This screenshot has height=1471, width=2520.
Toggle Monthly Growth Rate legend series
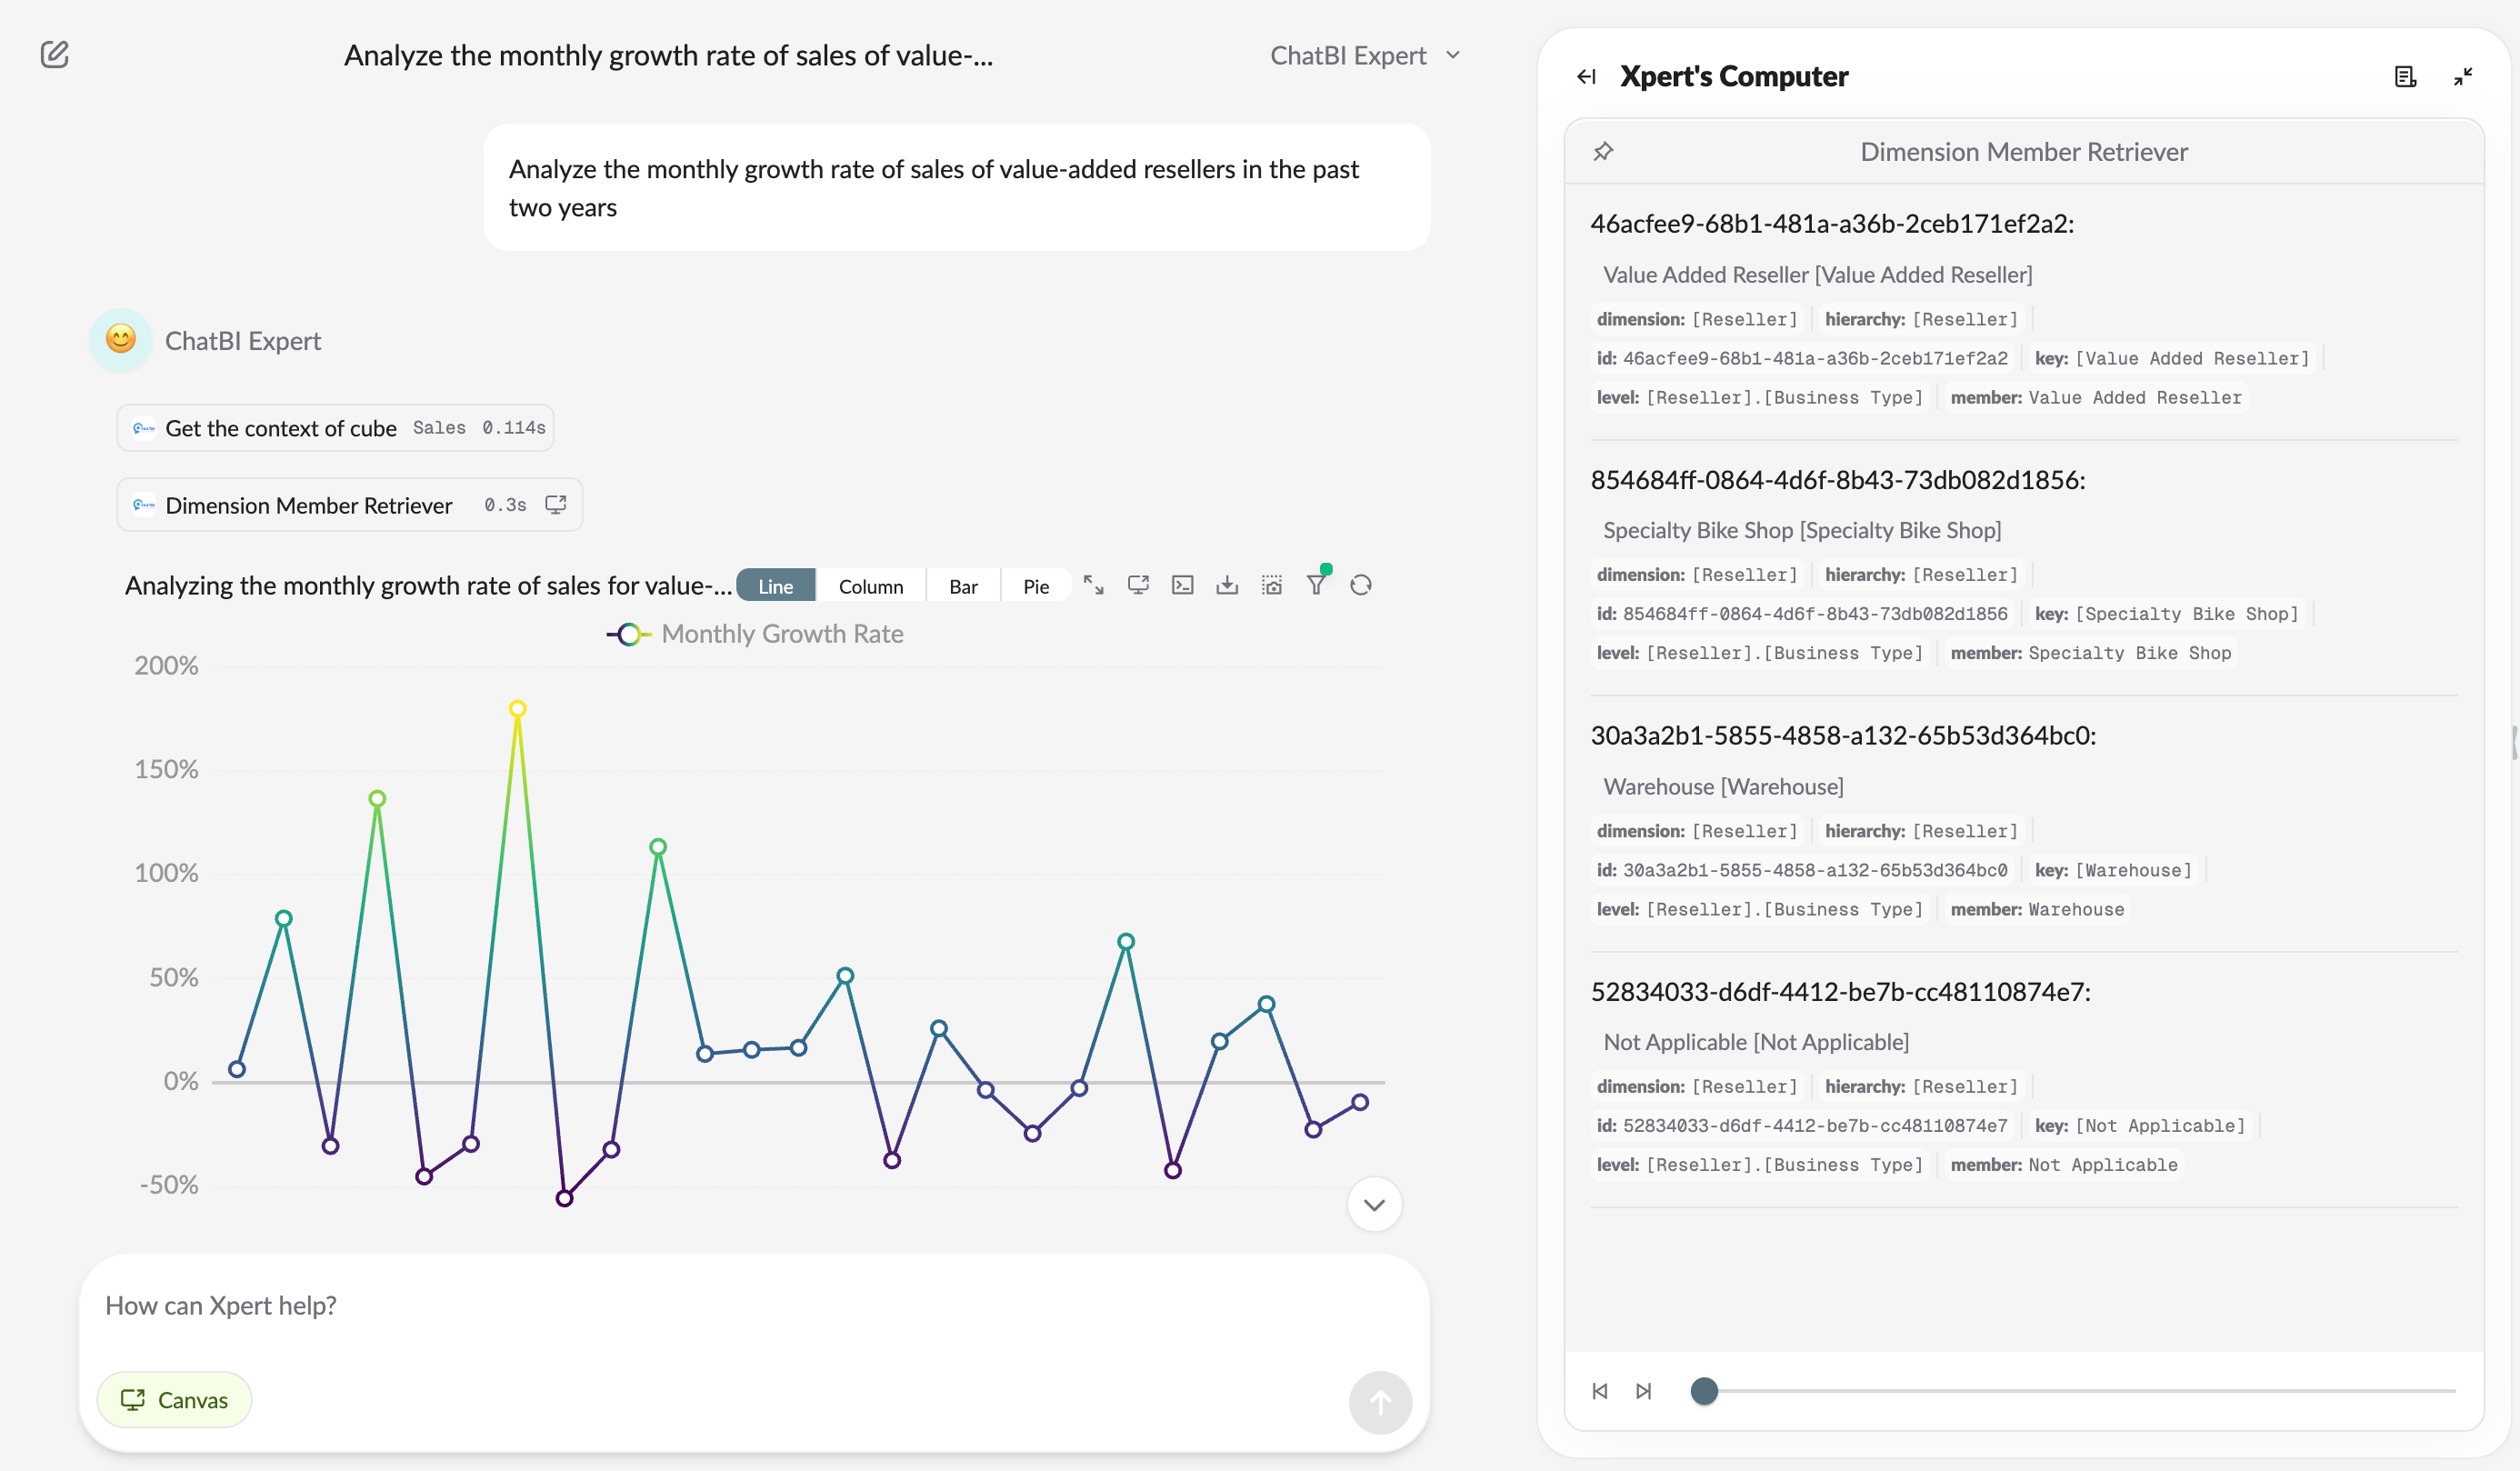(755, 634)
